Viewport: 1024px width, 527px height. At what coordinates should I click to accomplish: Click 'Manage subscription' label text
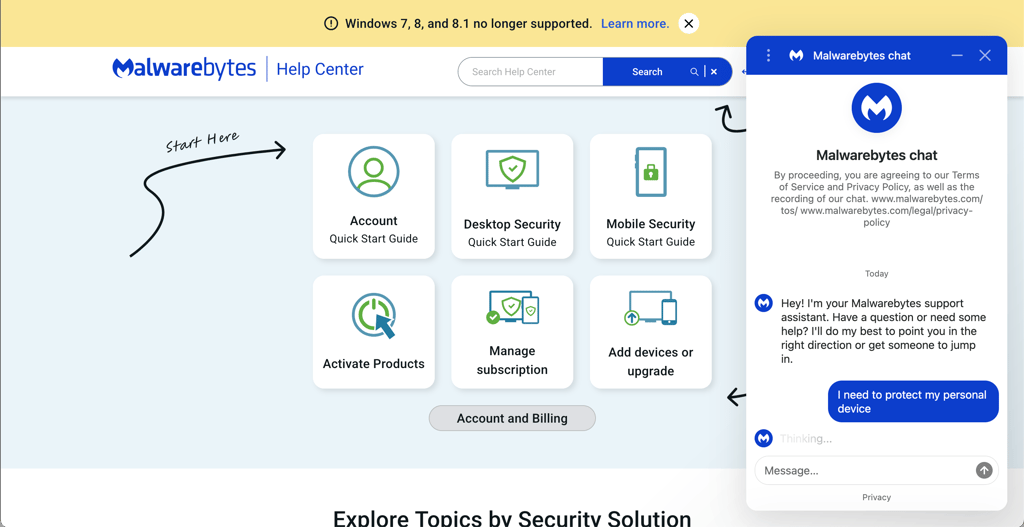(512, 360)
